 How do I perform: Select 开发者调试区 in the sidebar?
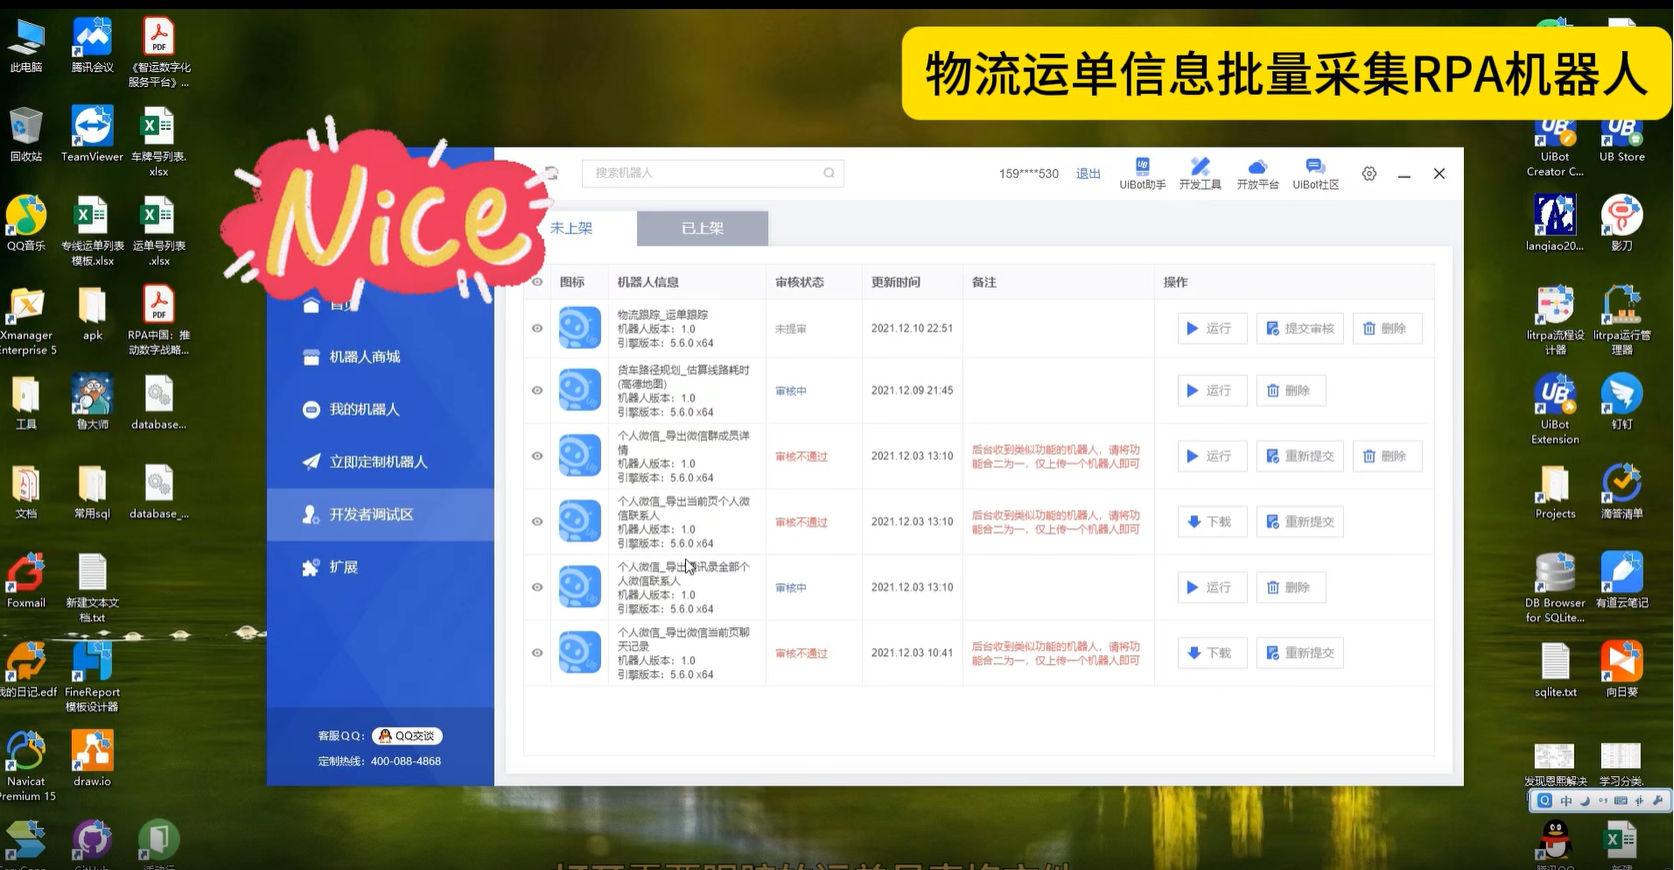pyautogui.click(x=381, y=514)
